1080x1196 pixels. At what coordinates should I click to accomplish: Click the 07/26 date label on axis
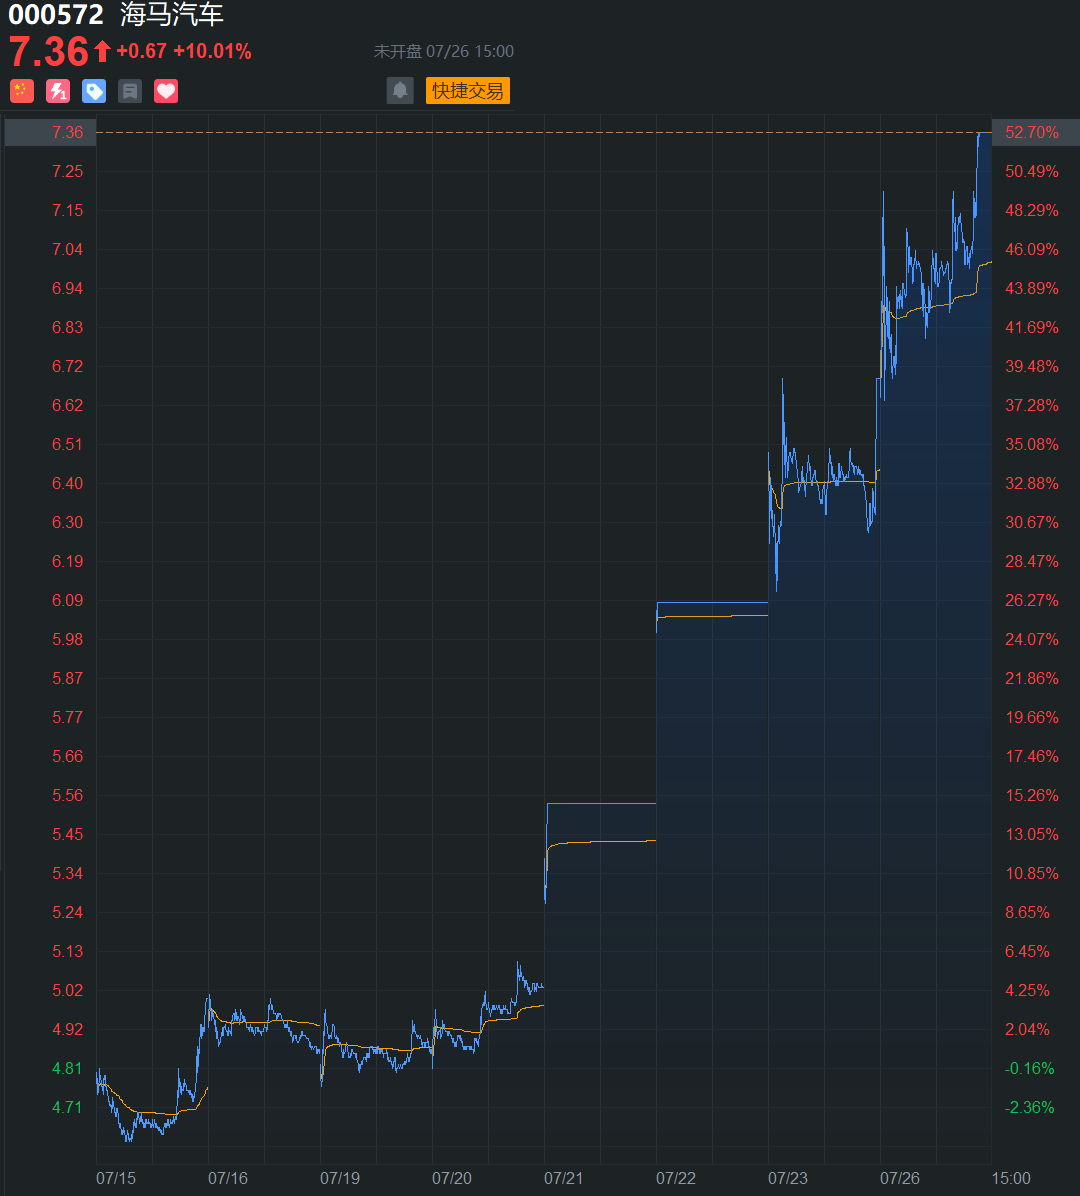900,1178
